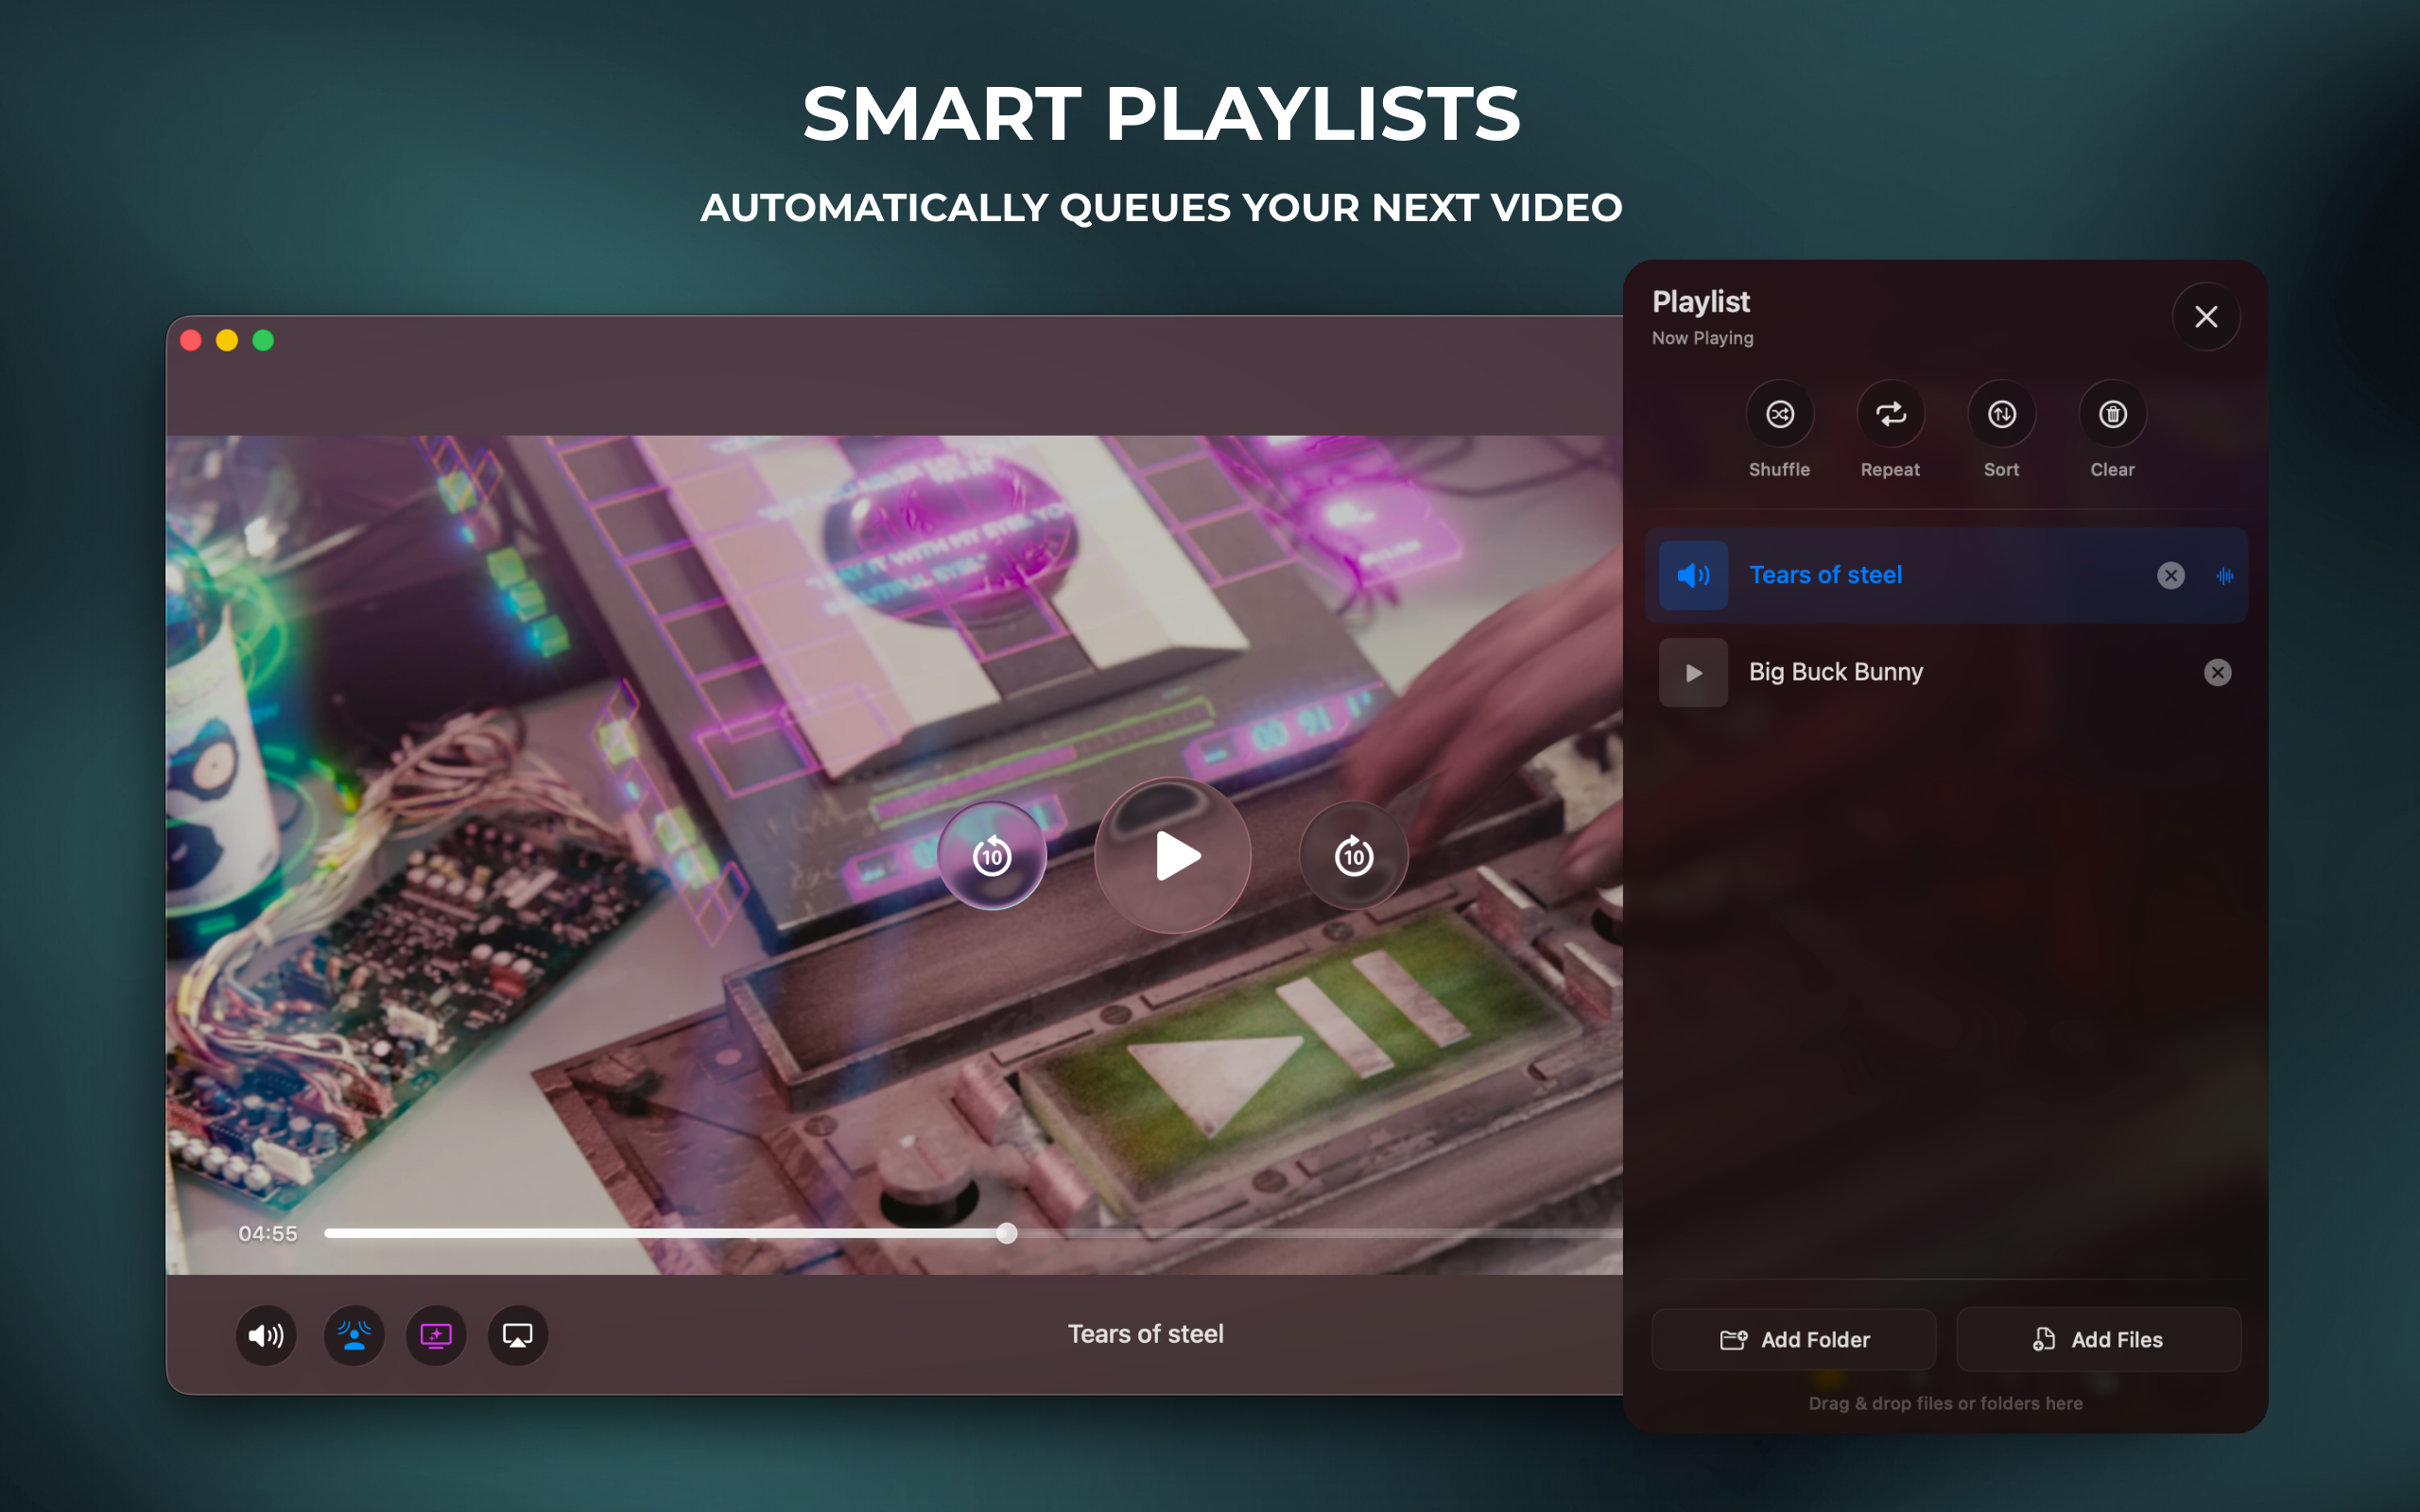This screenshot has height=1512, width=2420.
Task: Clear the playlist with trash icon
Action: pos(2112,414)
